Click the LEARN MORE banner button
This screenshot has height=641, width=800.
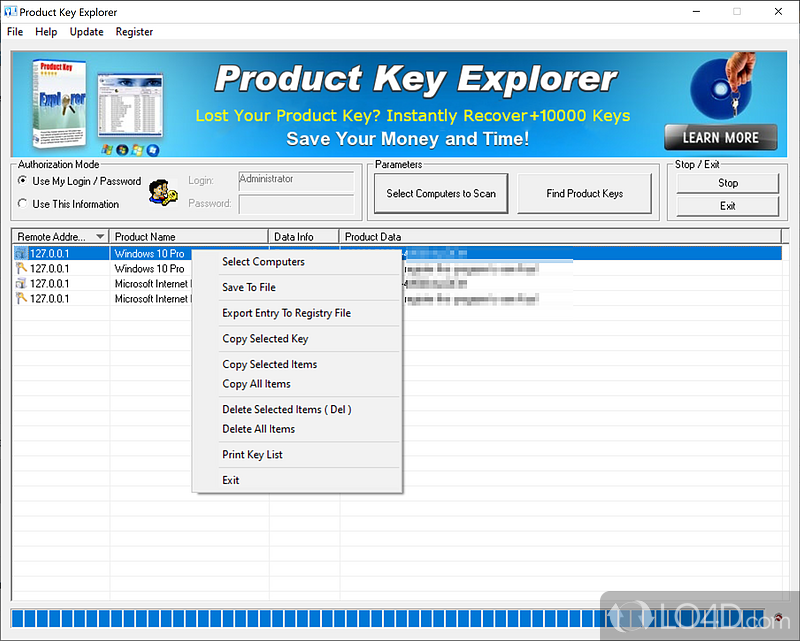720,137
